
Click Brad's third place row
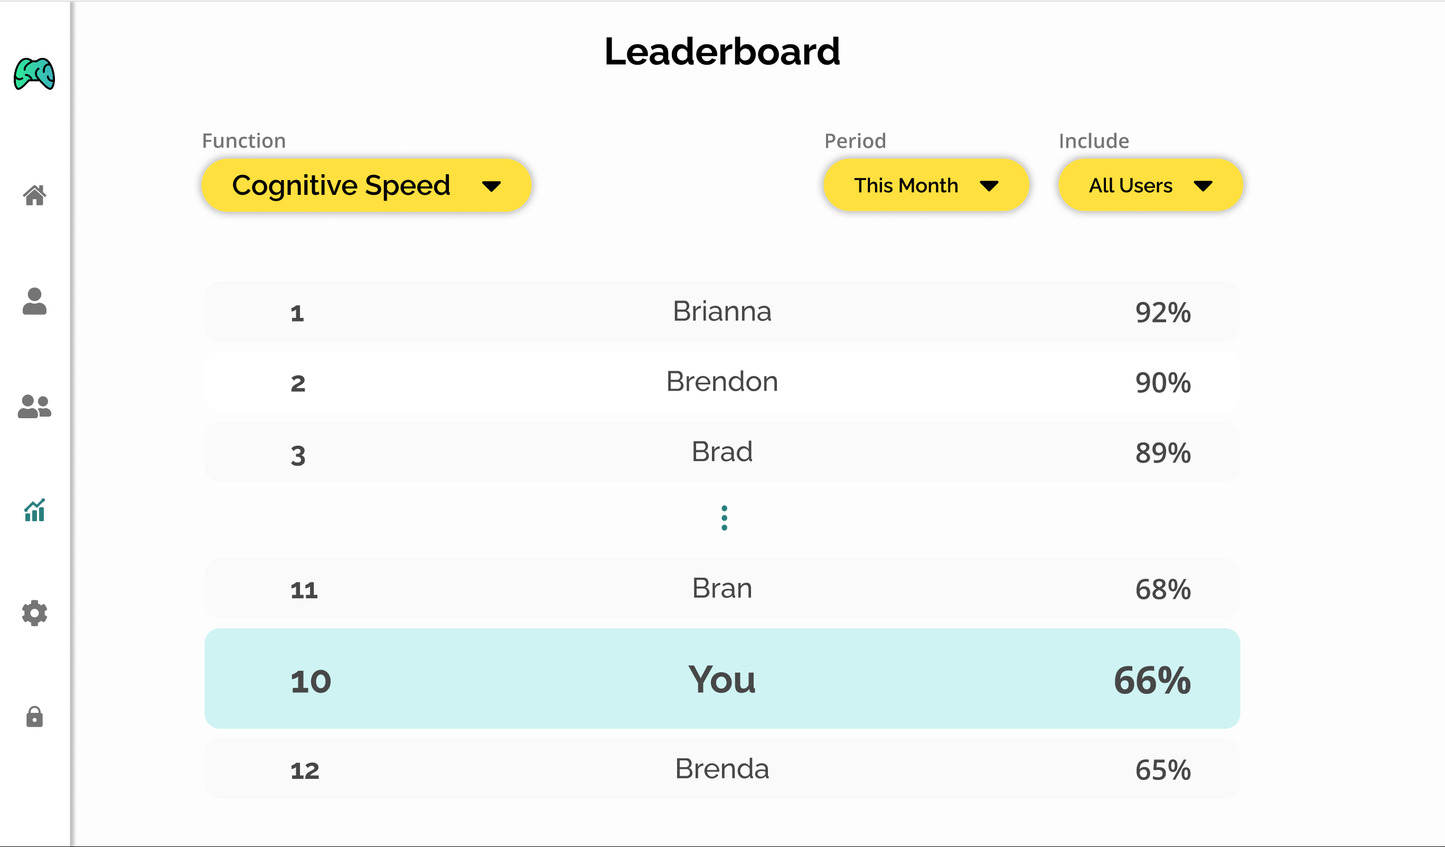(722, 452)
